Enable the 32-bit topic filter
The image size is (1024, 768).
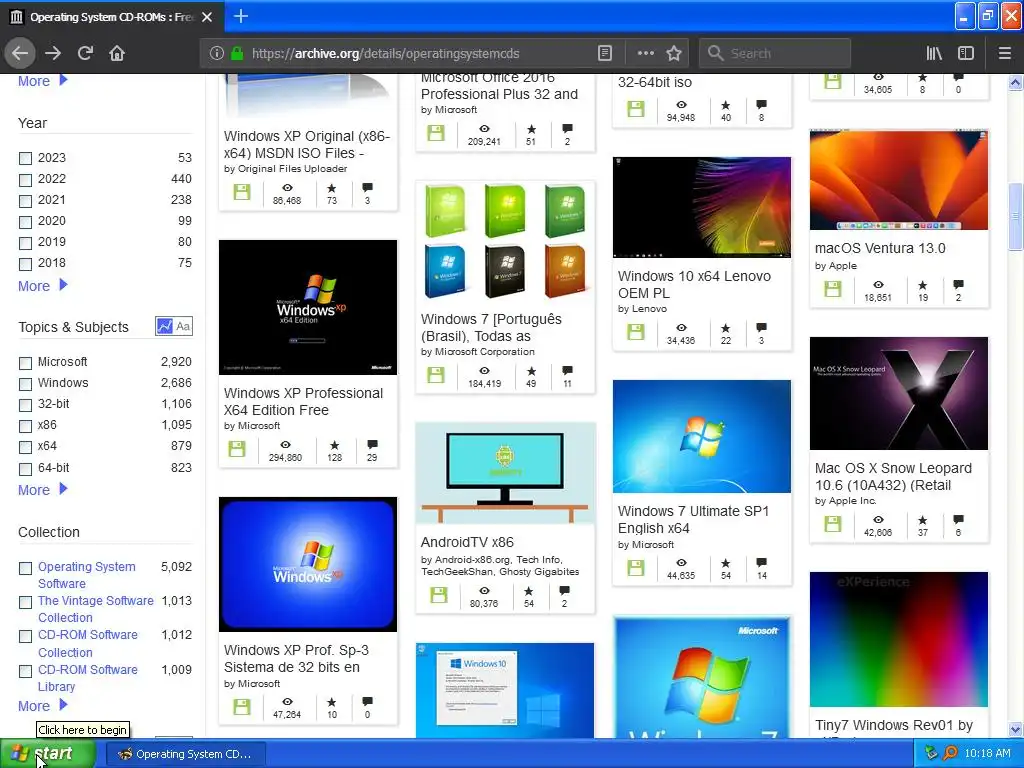point(25,405)
